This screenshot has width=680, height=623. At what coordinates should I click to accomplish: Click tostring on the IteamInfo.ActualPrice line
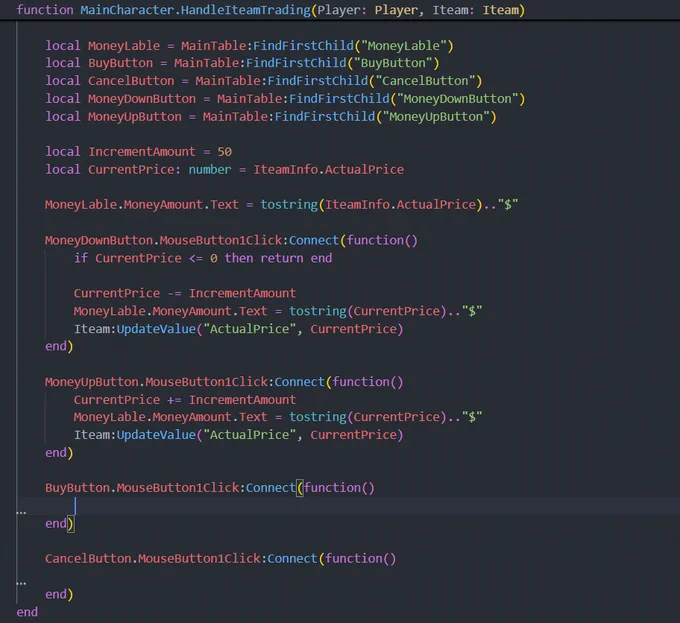[289, 205]
